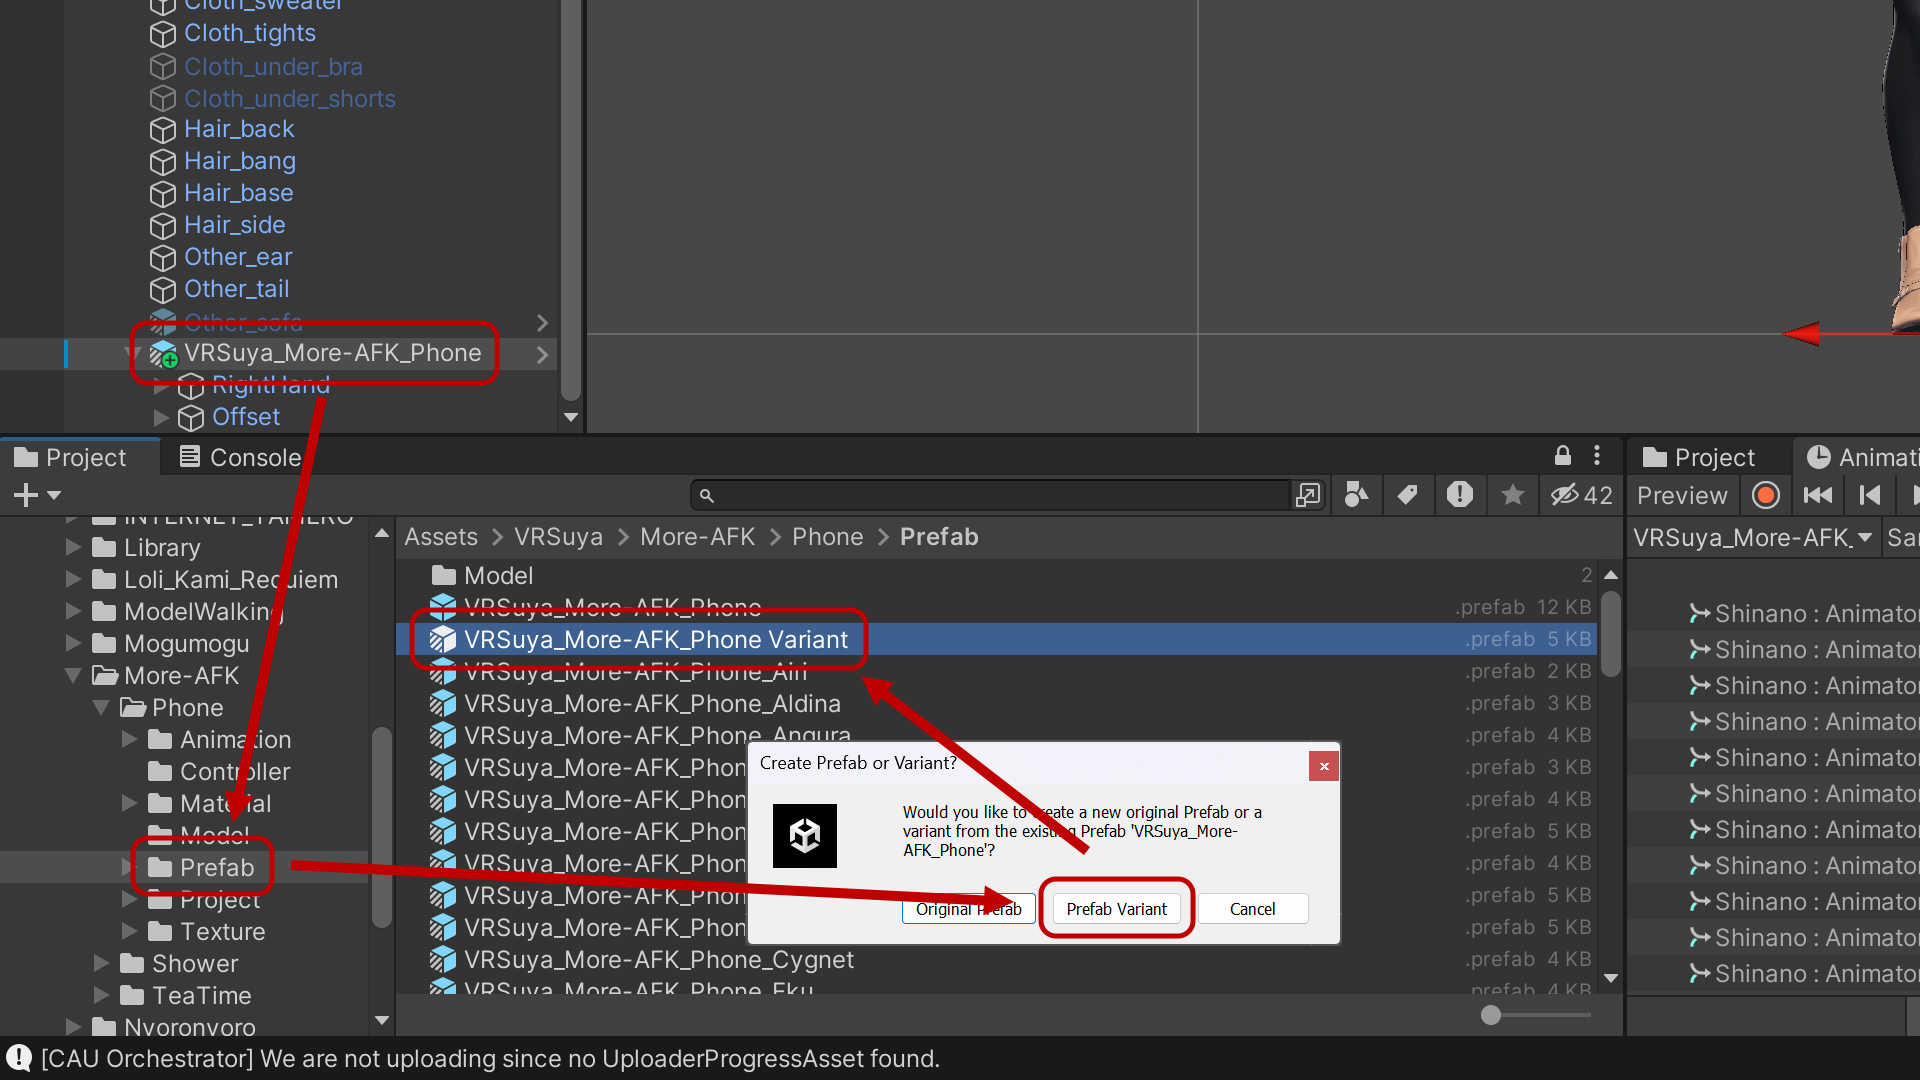Switch to the Animation tab
Image resolution: width=1920 pixels, height=1080 pixels.
[1862, 457]
